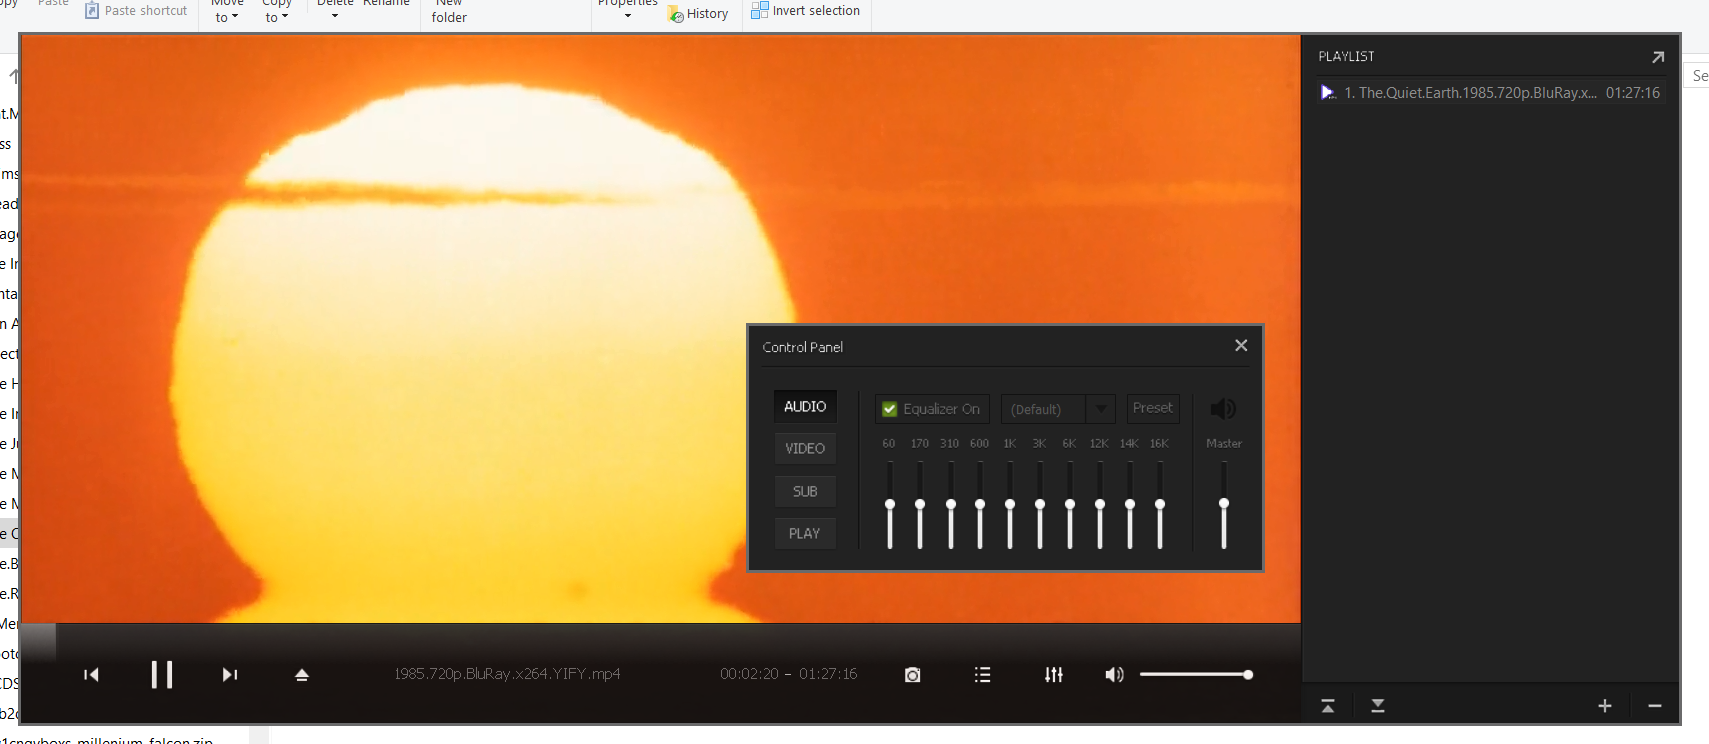Click the 600 Hz equalizer slider
Image resolution: width=1709 pixels, height=744 pixels.
[x=980, y=505]
